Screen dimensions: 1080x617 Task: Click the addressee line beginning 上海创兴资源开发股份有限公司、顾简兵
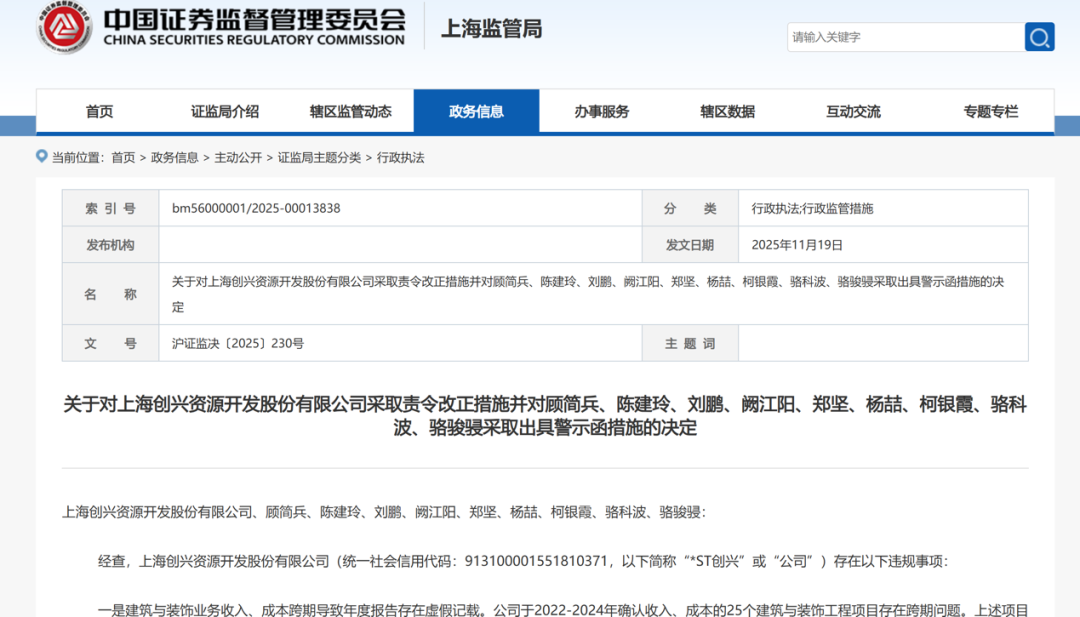click(x=384, y=512)
